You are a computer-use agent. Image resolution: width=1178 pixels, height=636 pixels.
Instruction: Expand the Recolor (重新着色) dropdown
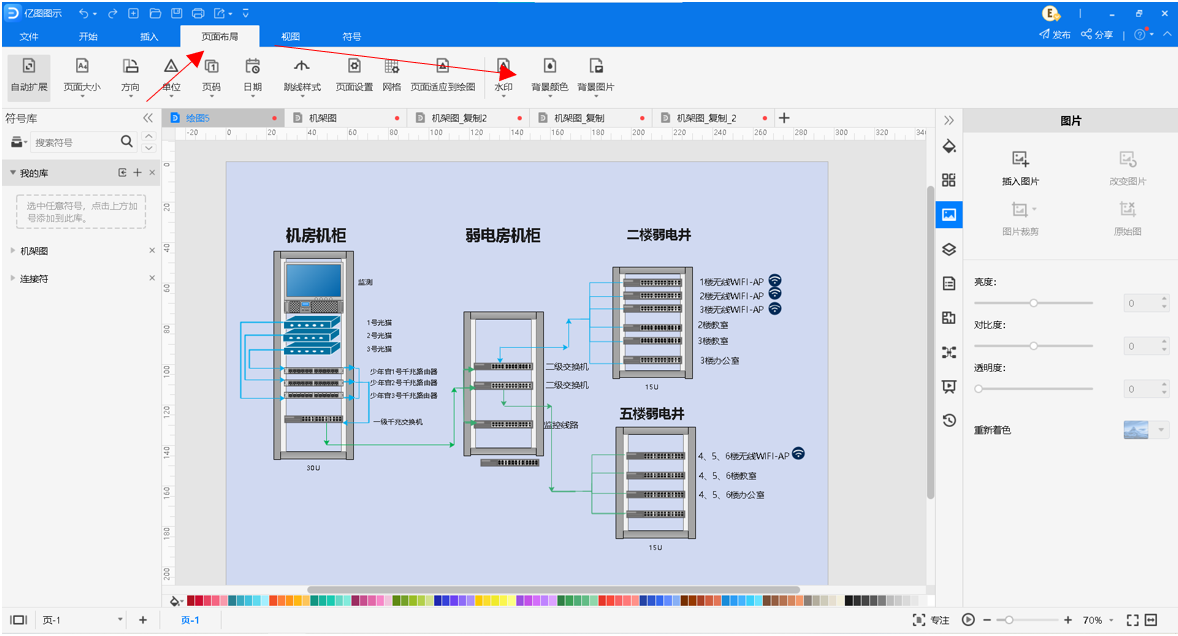click(1162, 430)
